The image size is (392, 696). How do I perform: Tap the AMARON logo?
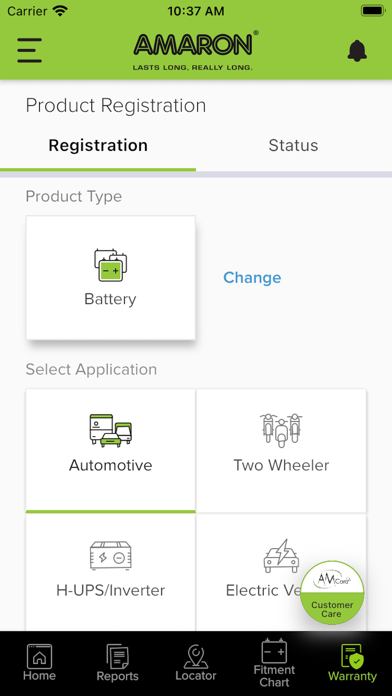click(195, 50)
